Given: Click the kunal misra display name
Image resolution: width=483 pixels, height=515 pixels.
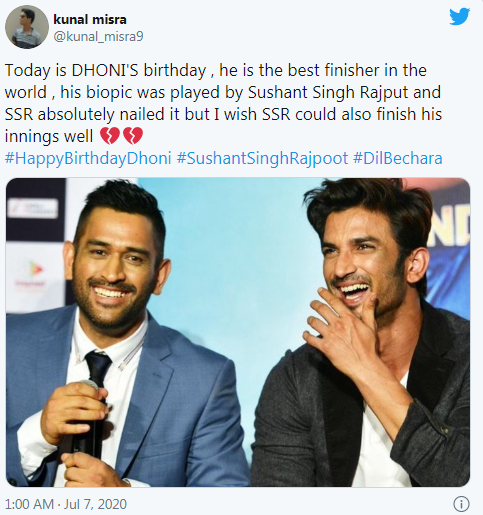Looking at the screenshot, I should click(90, 20).
